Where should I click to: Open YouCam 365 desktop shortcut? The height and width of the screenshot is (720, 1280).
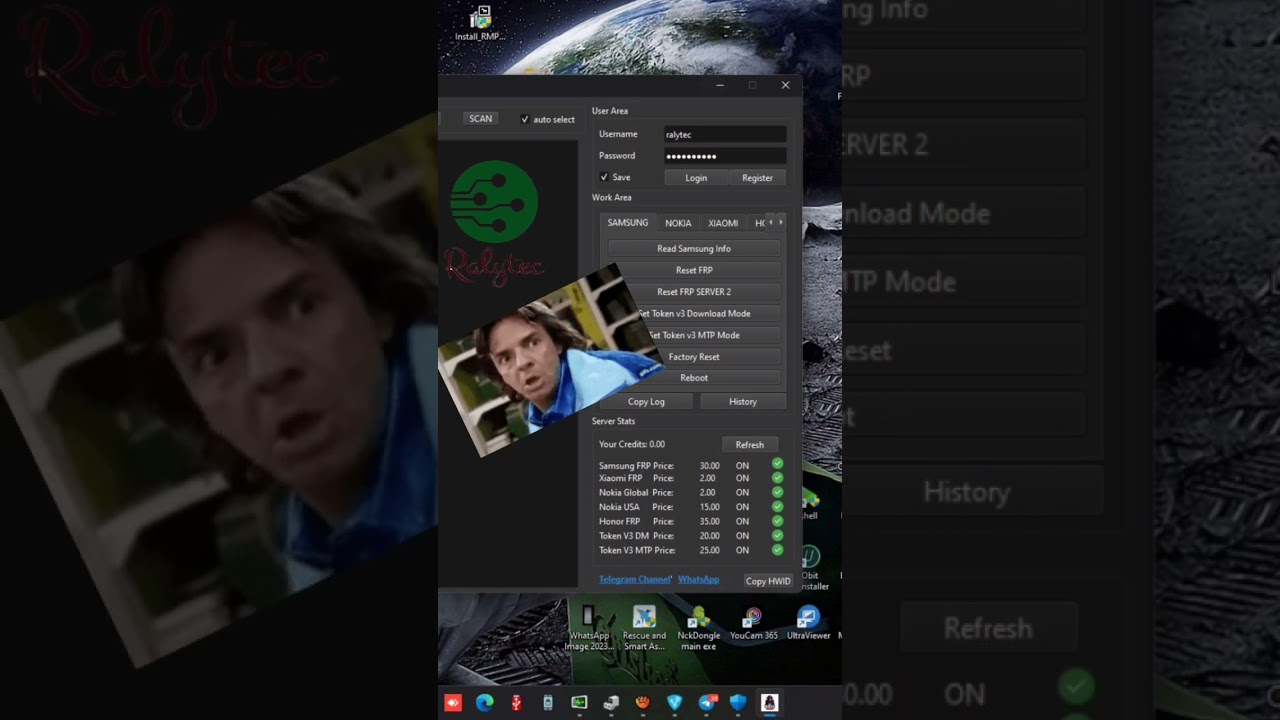(754, 623)
